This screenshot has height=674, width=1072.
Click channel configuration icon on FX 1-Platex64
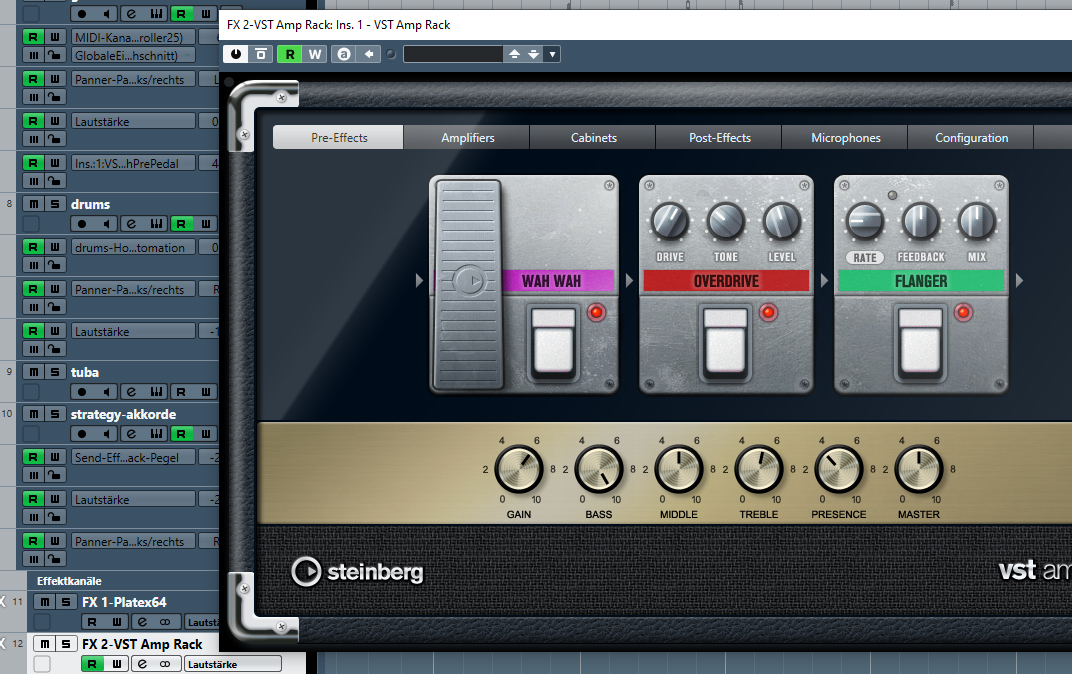click(x=165, y=622)
